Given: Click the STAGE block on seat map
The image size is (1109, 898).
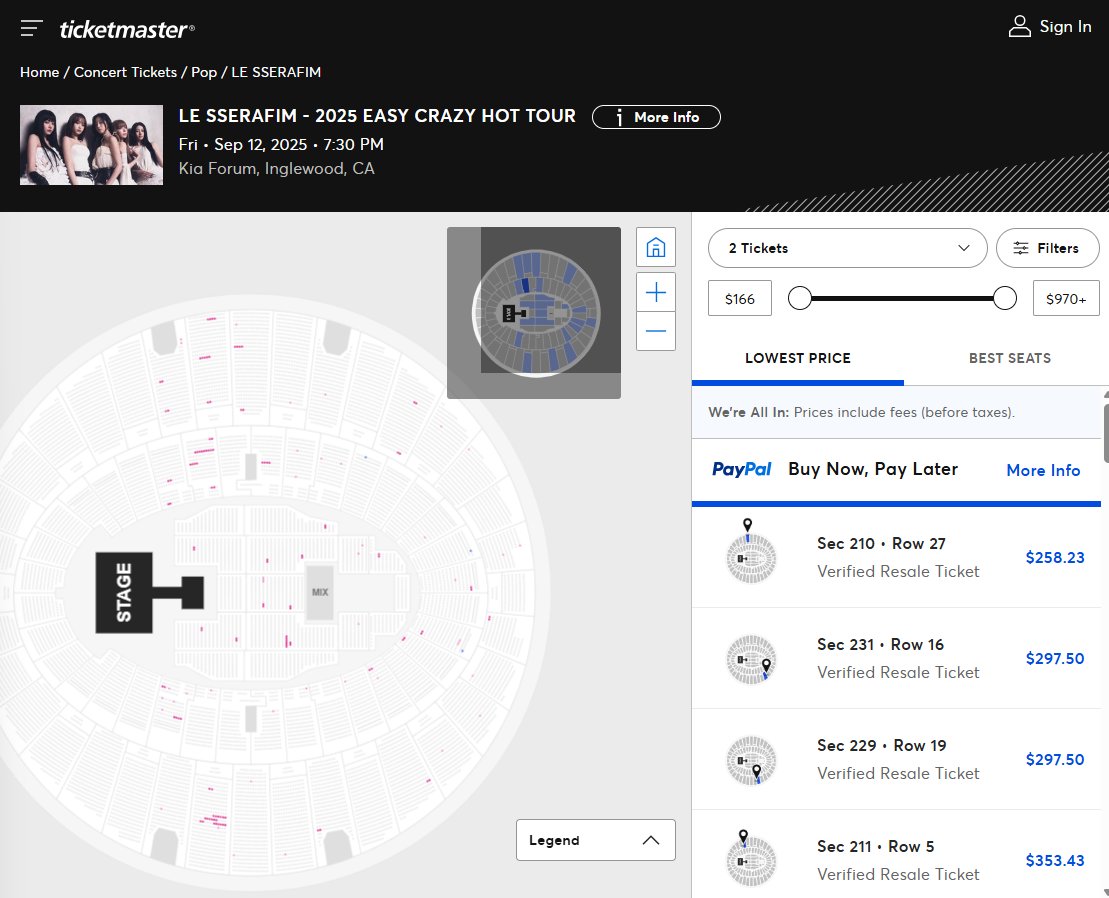Looking at the screenshot, I should tap(124, 593).
